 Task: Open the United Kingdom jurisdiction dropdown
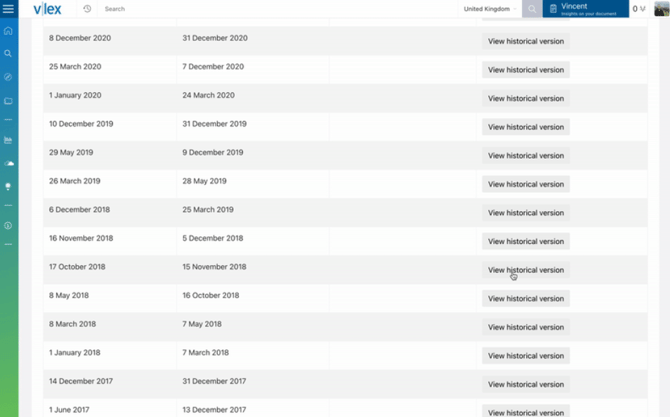coord(490,9)
